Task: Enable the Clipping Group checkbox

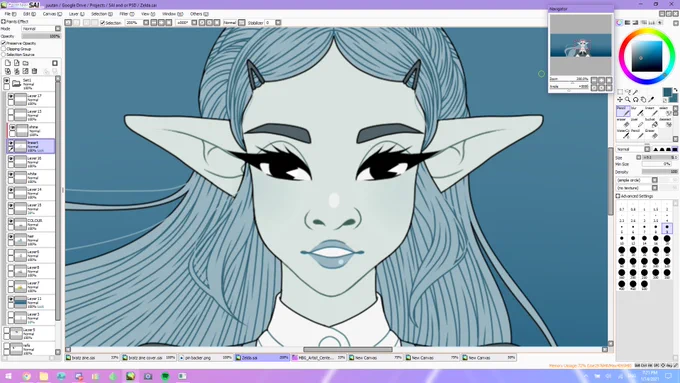Action: tap(3, 49)
